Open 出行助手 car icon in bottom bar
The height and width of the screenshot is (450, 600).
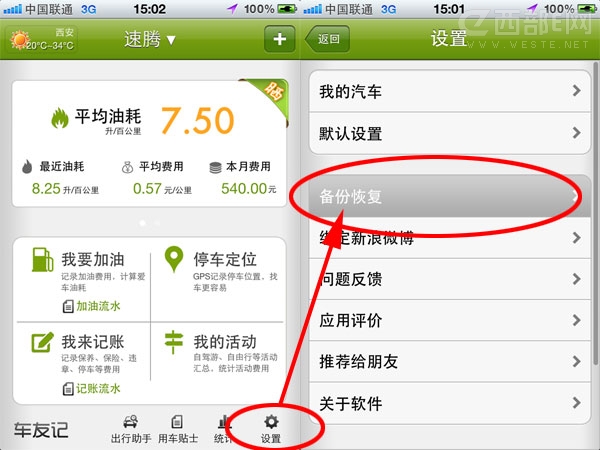[x=131, y=422]
